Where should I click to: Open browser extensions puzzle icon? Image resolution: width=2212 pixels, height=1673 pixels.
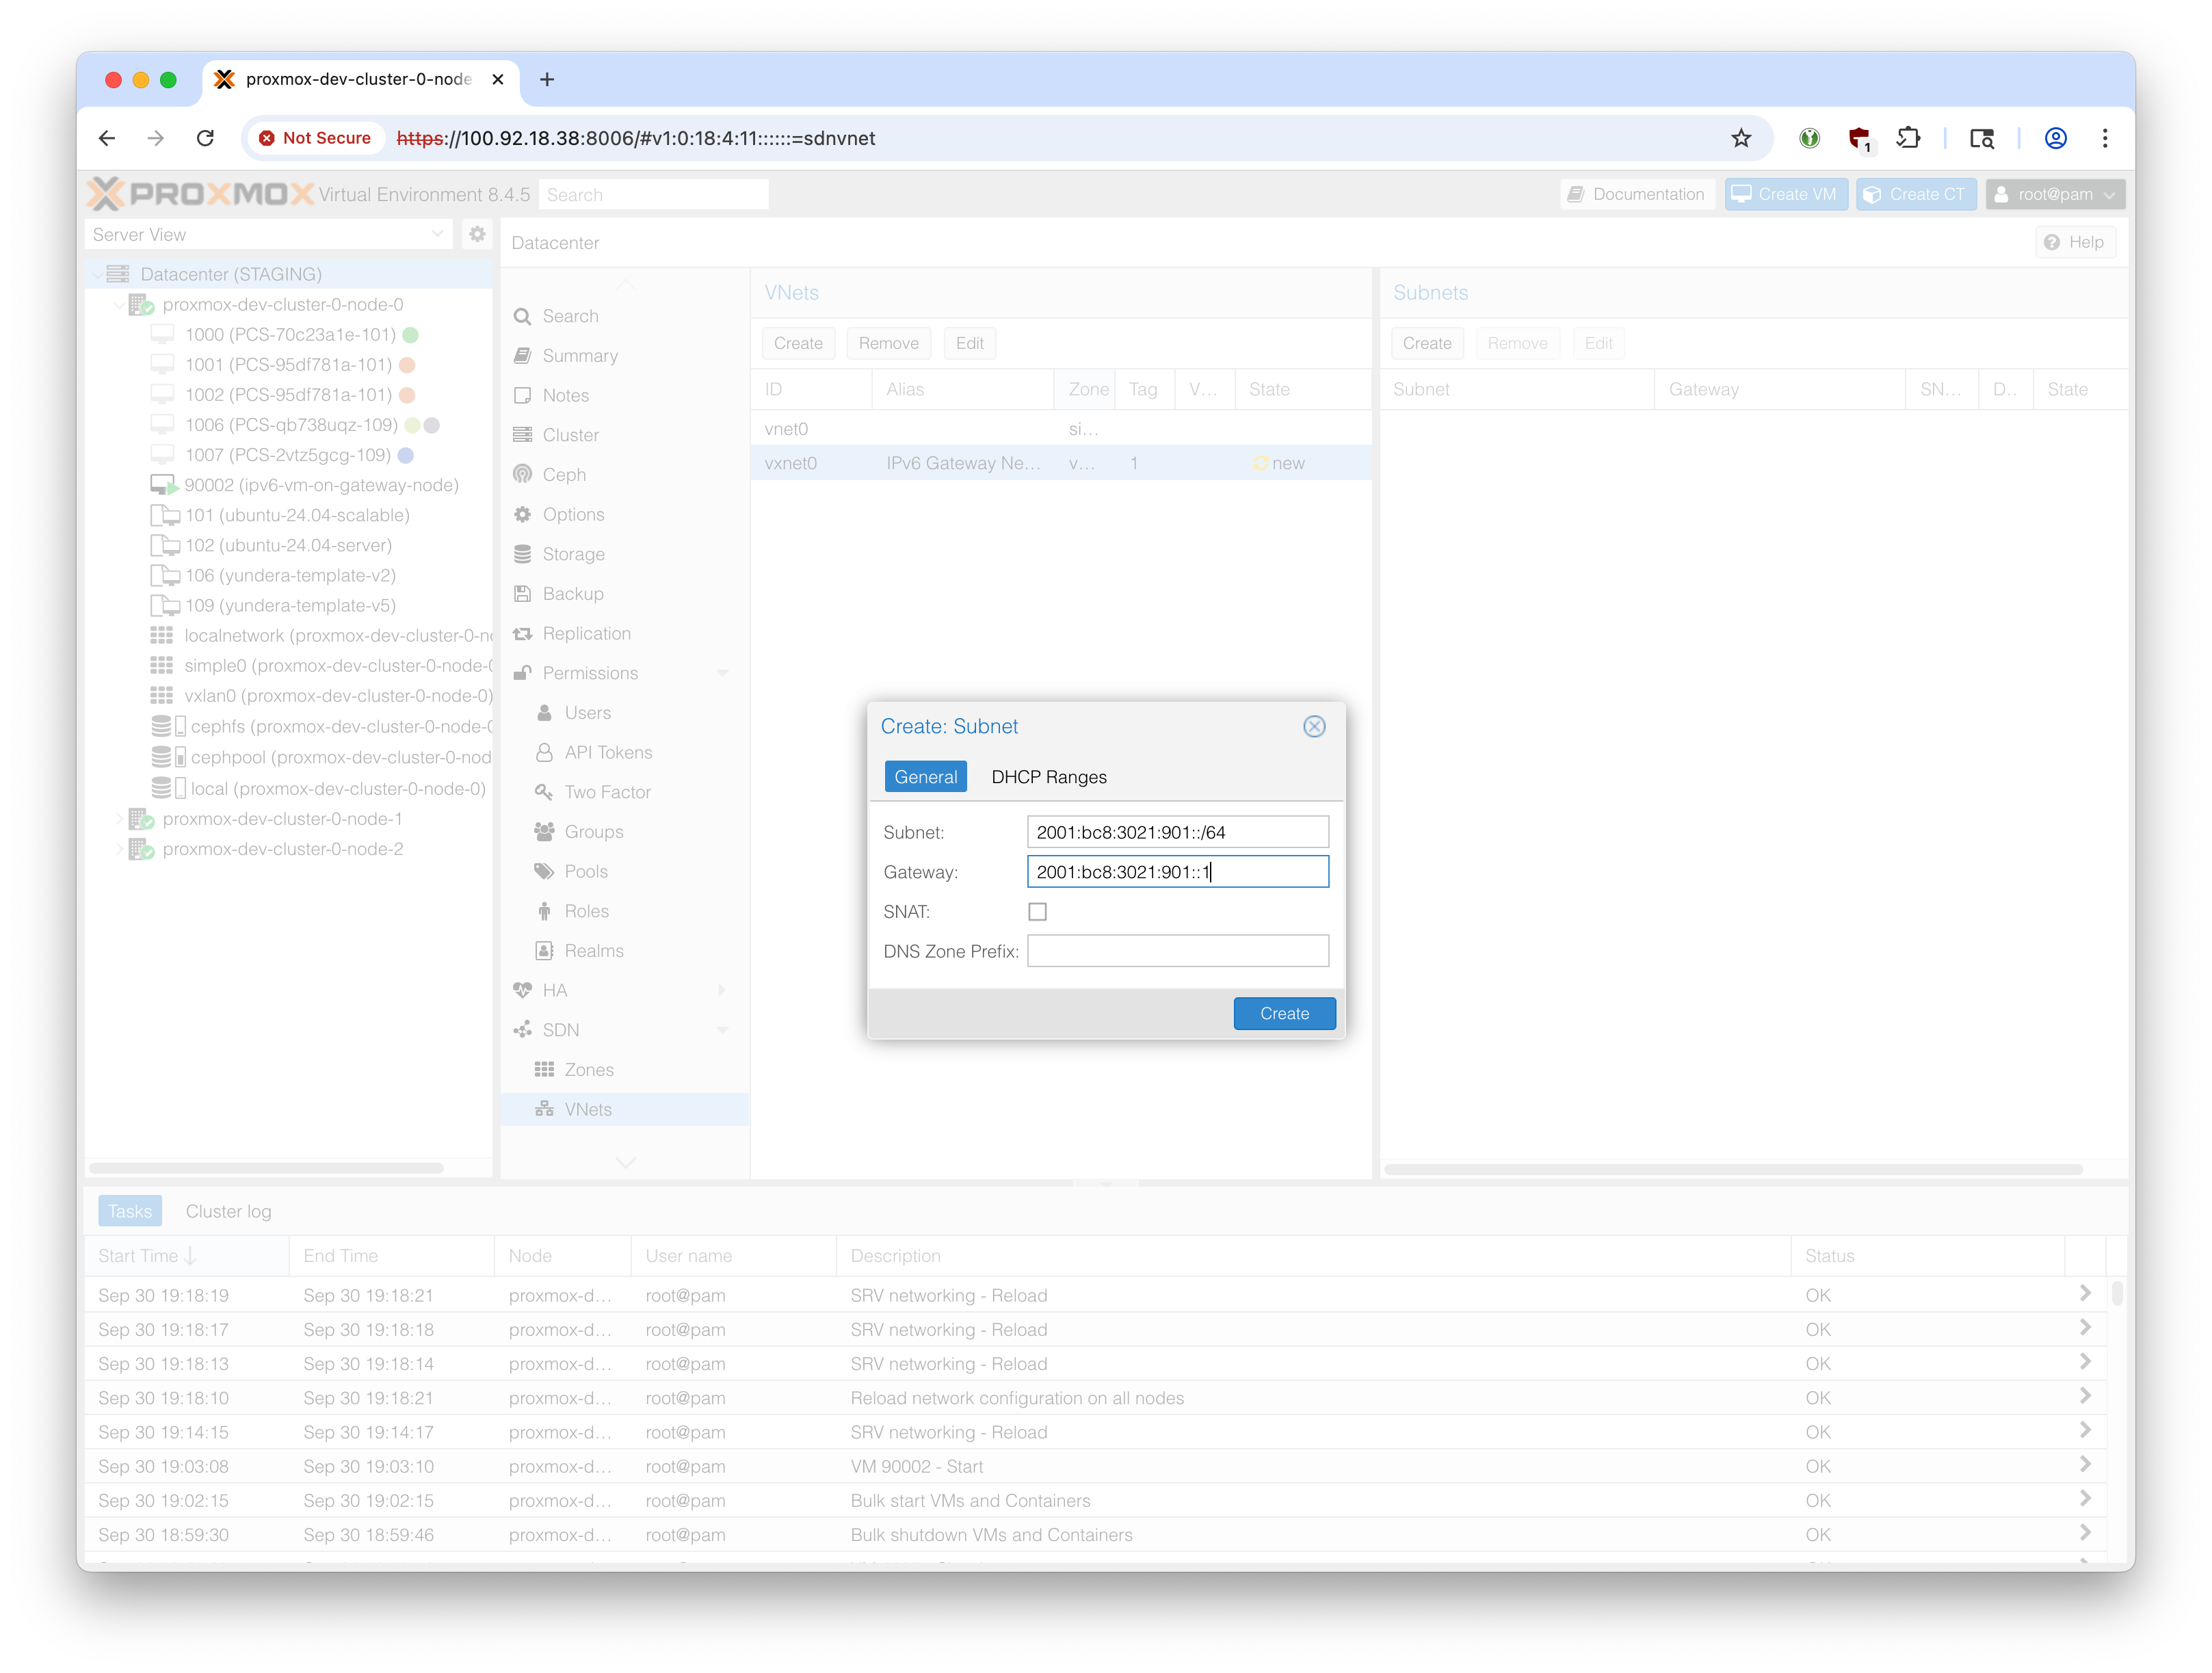click(1908, 138)
